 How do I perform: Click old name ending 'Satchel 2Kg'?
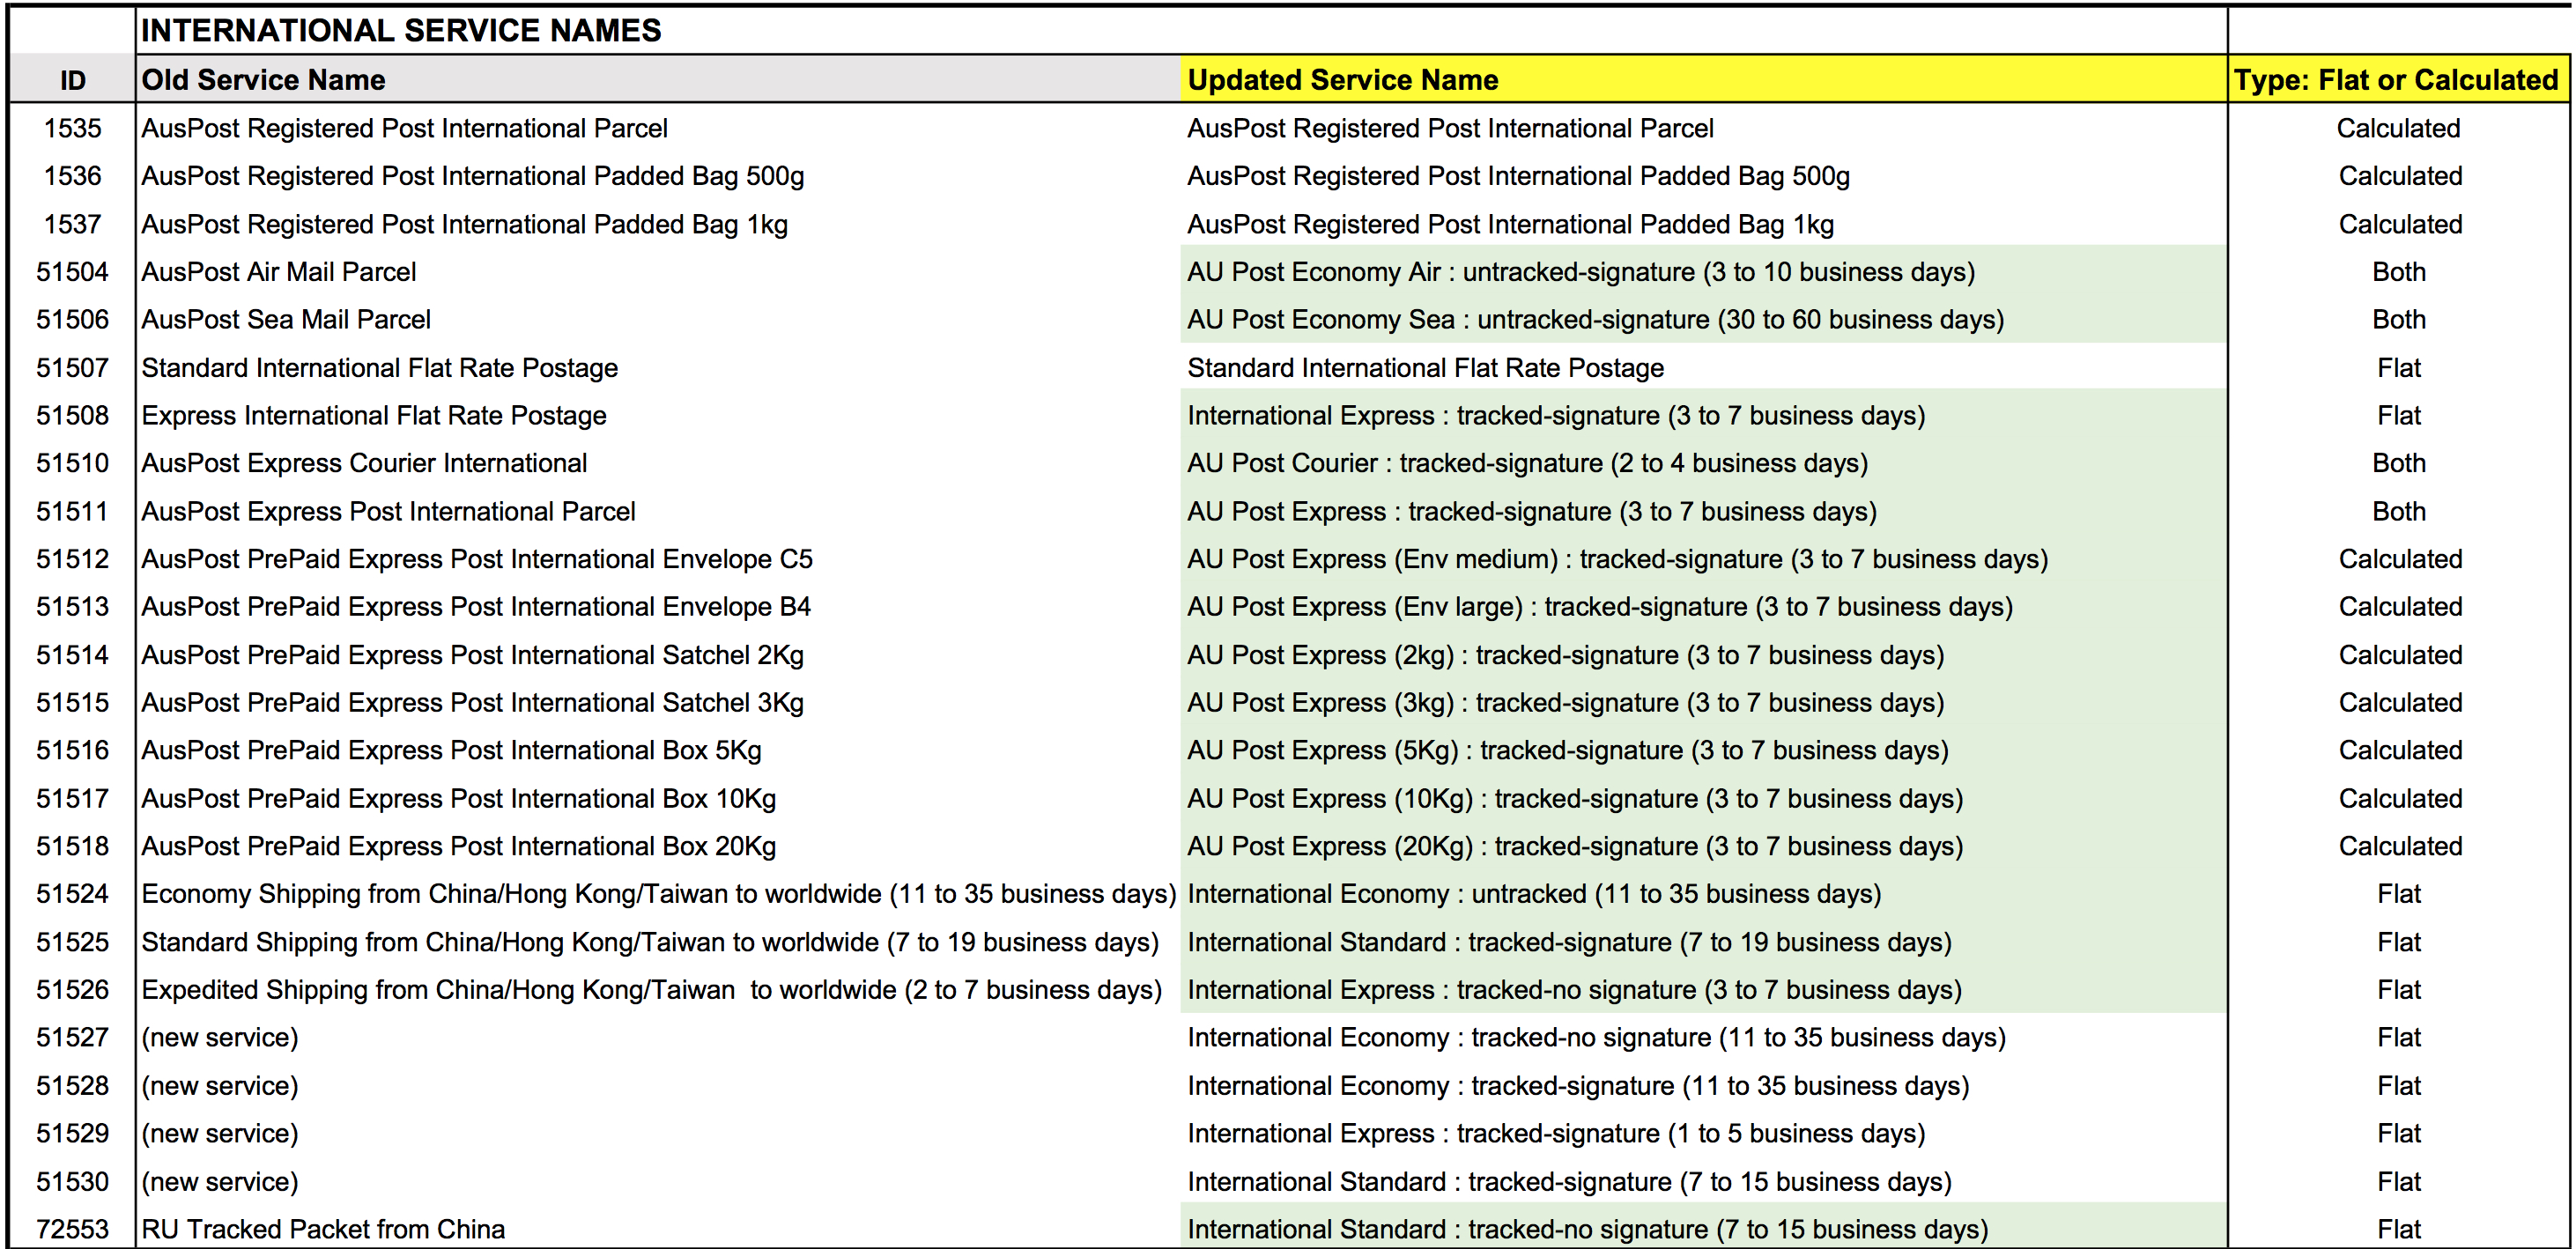[472, 655]
